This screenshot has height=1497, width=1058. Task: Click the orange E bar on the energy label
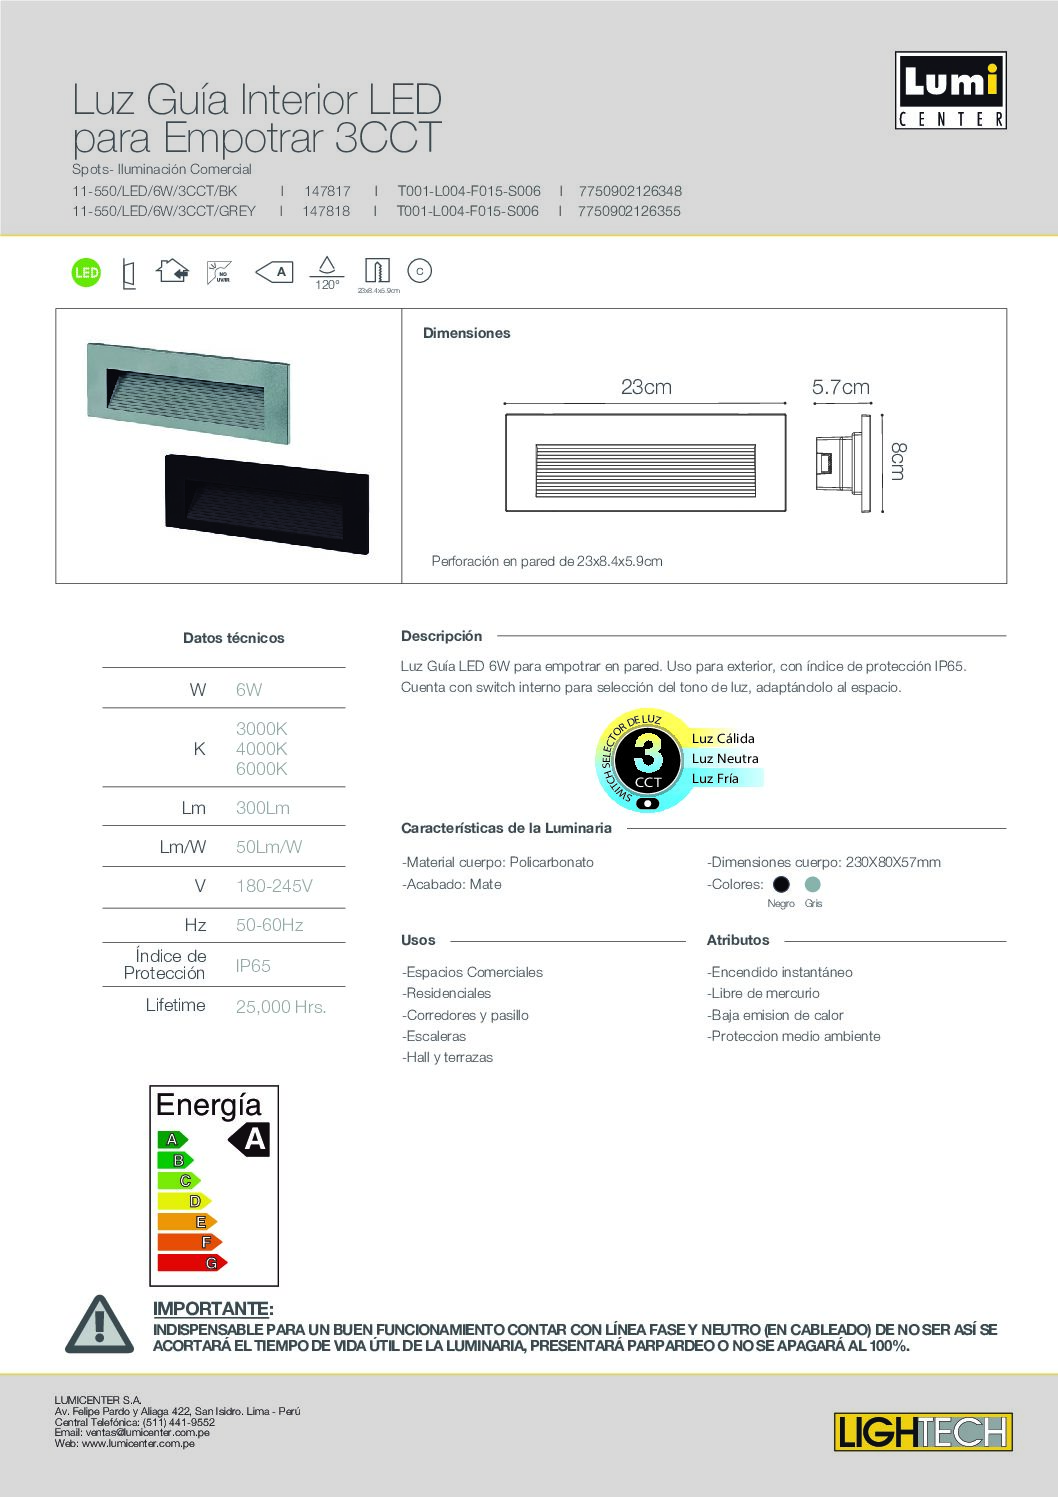point(187,1222)
